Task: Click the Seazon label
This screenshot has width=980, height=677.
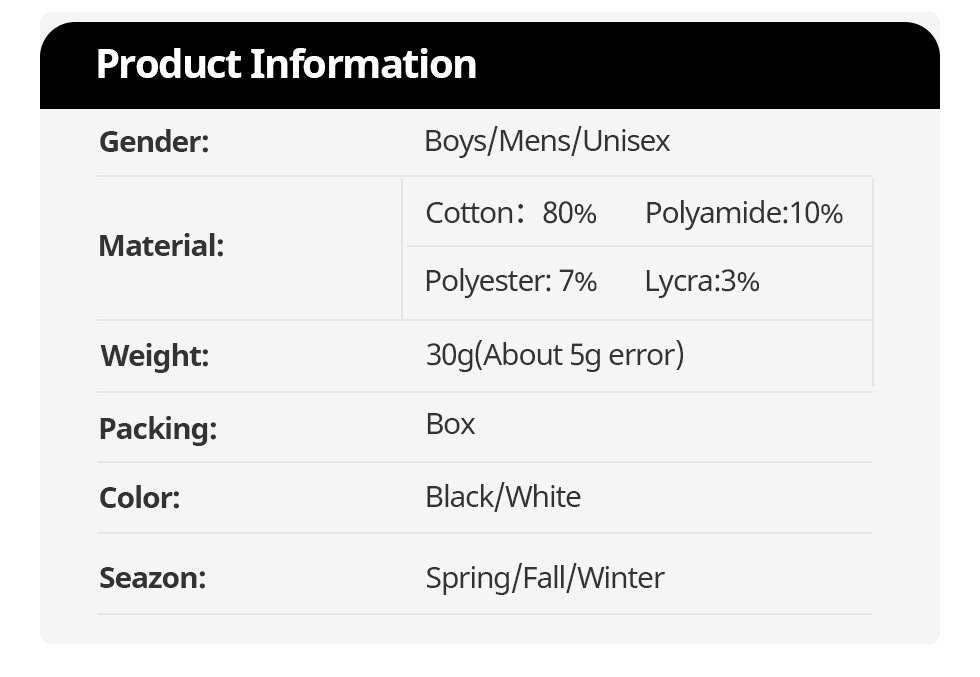Action: coord(152,577)
